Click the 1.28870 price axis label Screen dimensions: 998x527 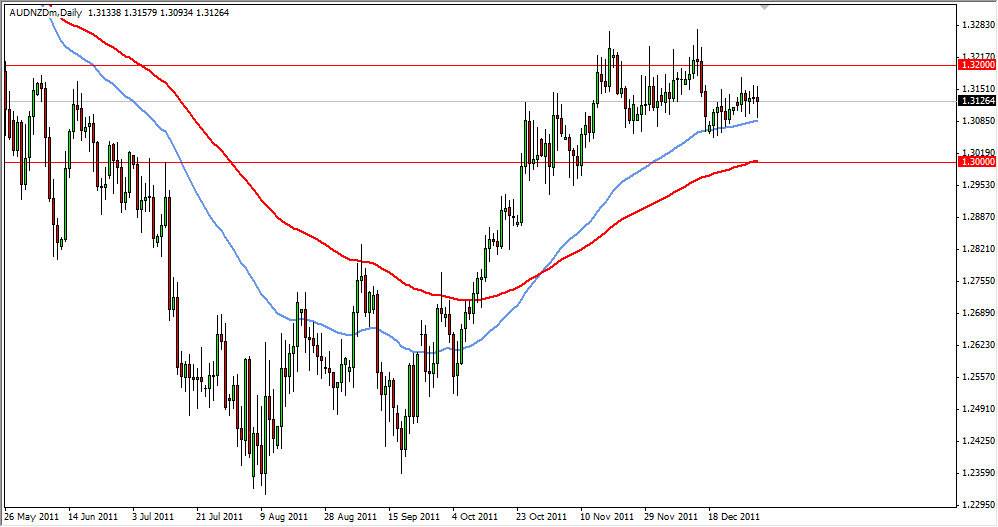[975, 216]
